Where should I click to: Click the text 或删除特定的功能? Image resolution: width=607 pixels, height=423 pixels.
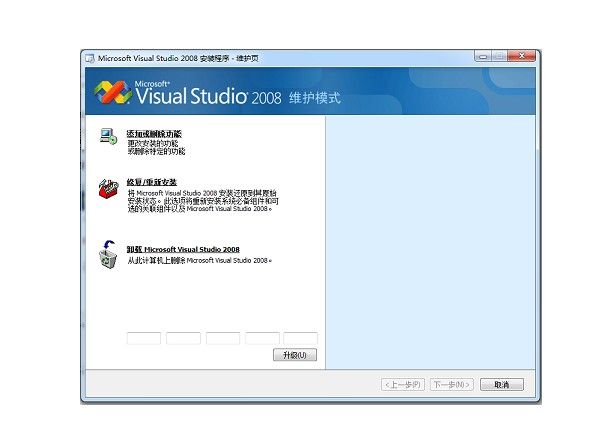pyautogui.click(x=156, y=151)
